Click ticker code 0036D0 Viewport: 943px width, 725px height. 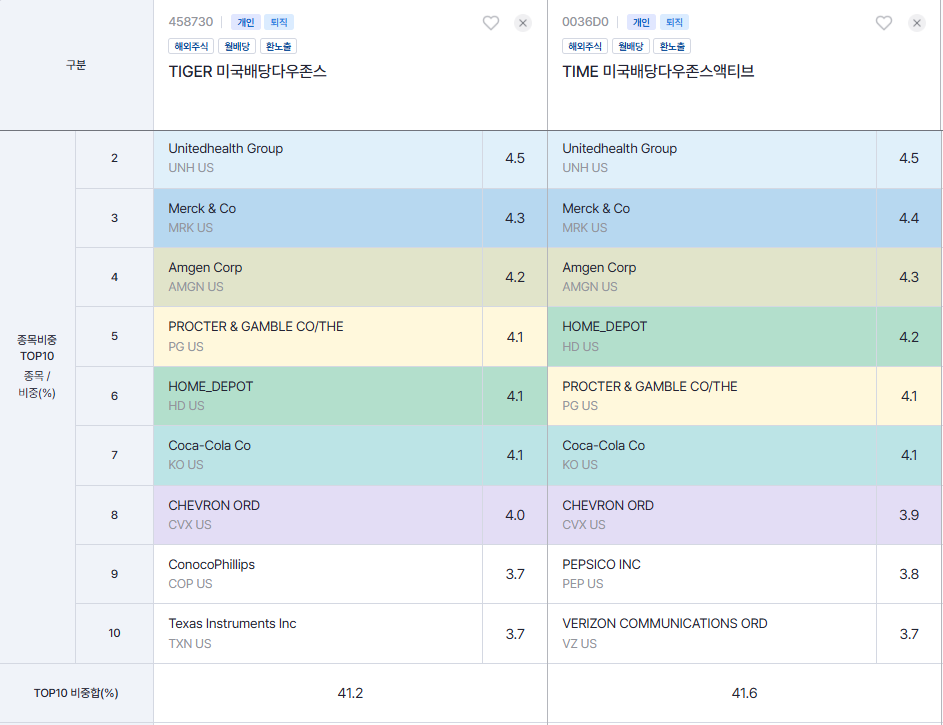pyautogui.click(x=585, y=22)
